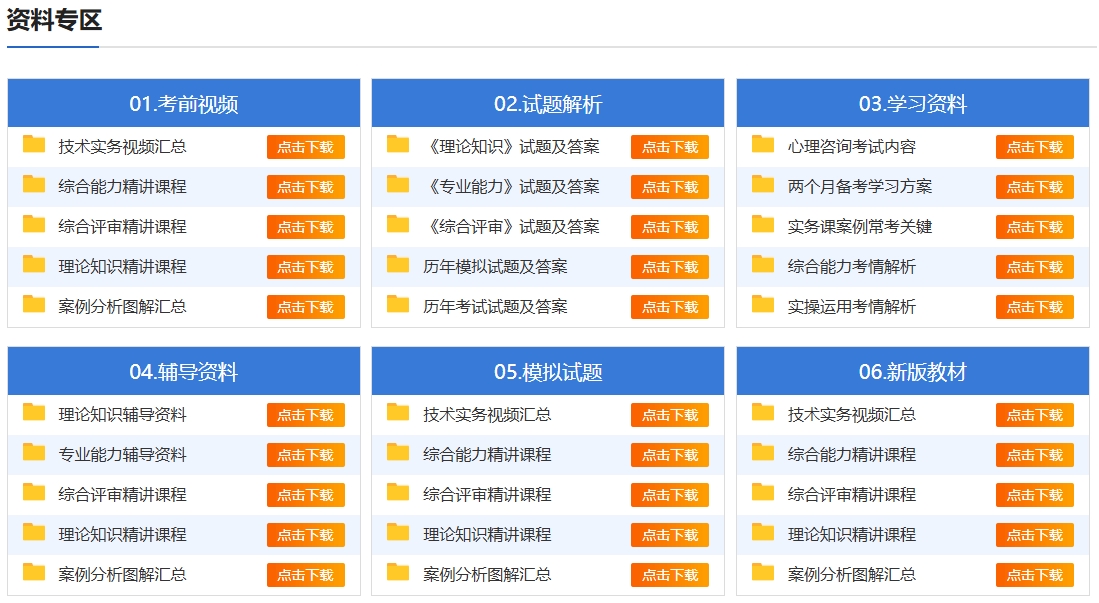Click folder icon next to 专业能力辅导资料

(34, 453)
